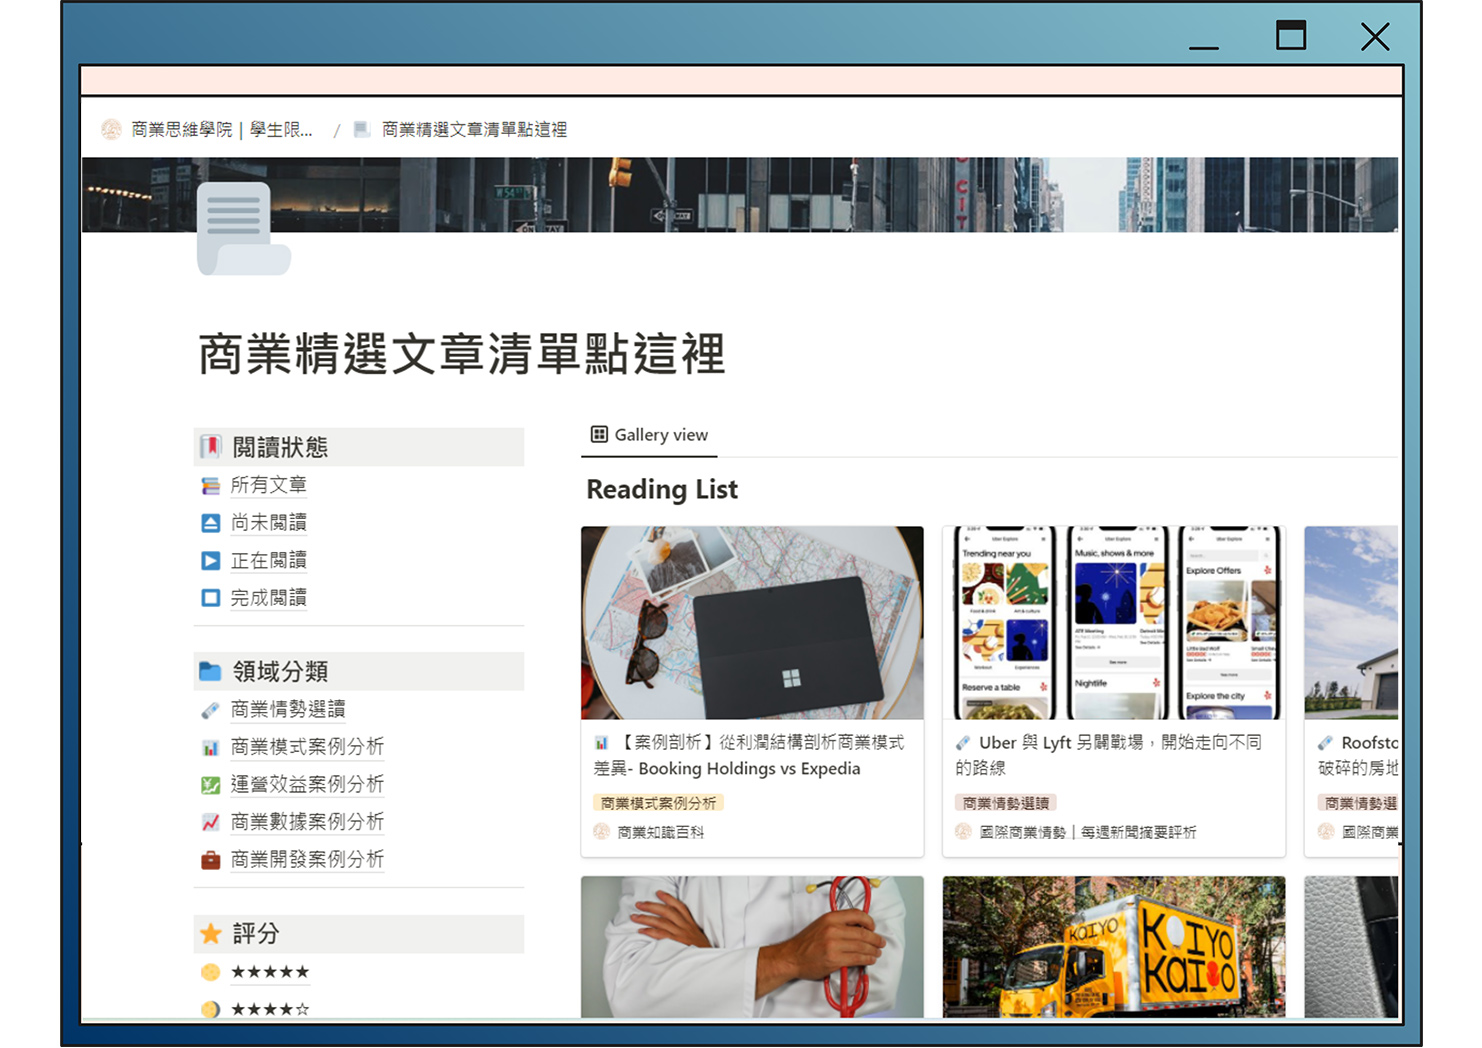This screenshot has width=1482, height=1048.
Task: Click the newspaper icon in Uber 與 Lyft card title
Action: [963, 743]
